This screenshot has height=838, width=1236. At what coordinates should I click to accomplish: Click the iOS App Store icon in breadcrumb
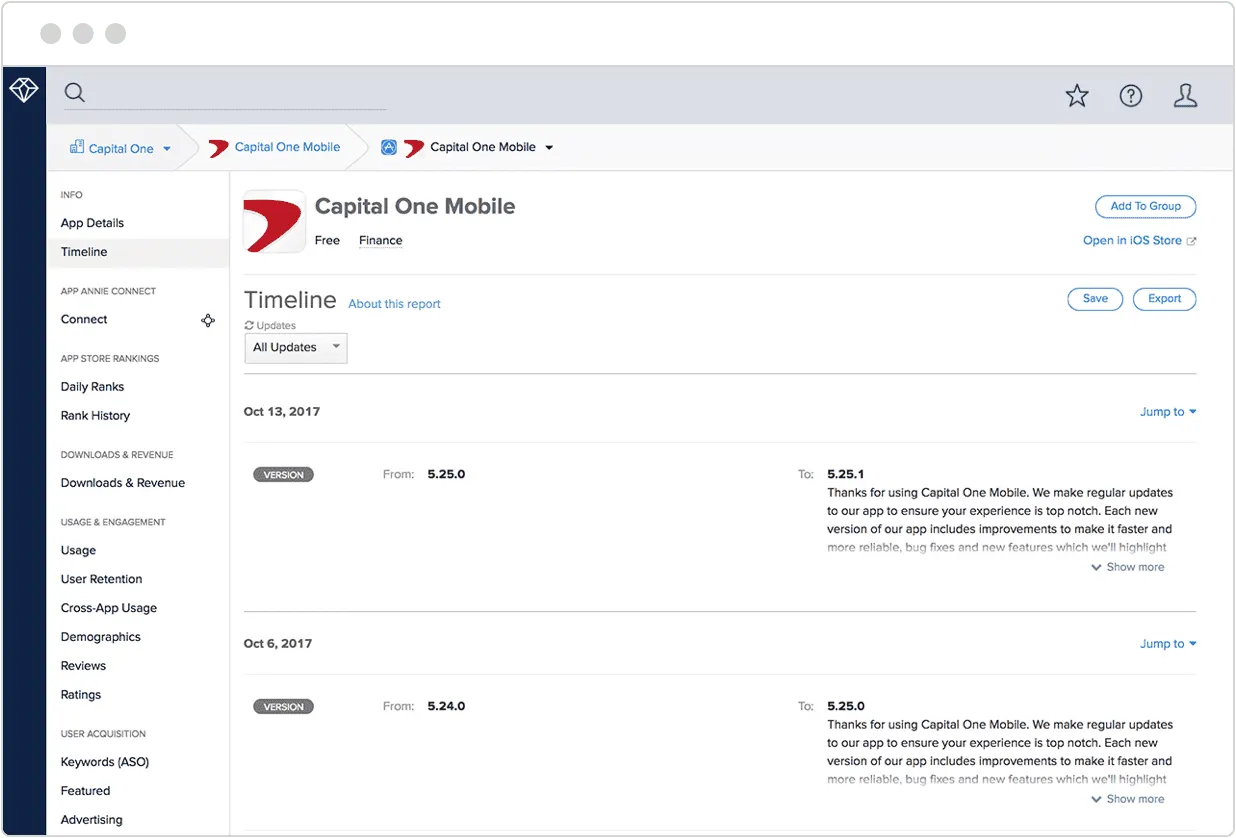[x=389, y=147]
